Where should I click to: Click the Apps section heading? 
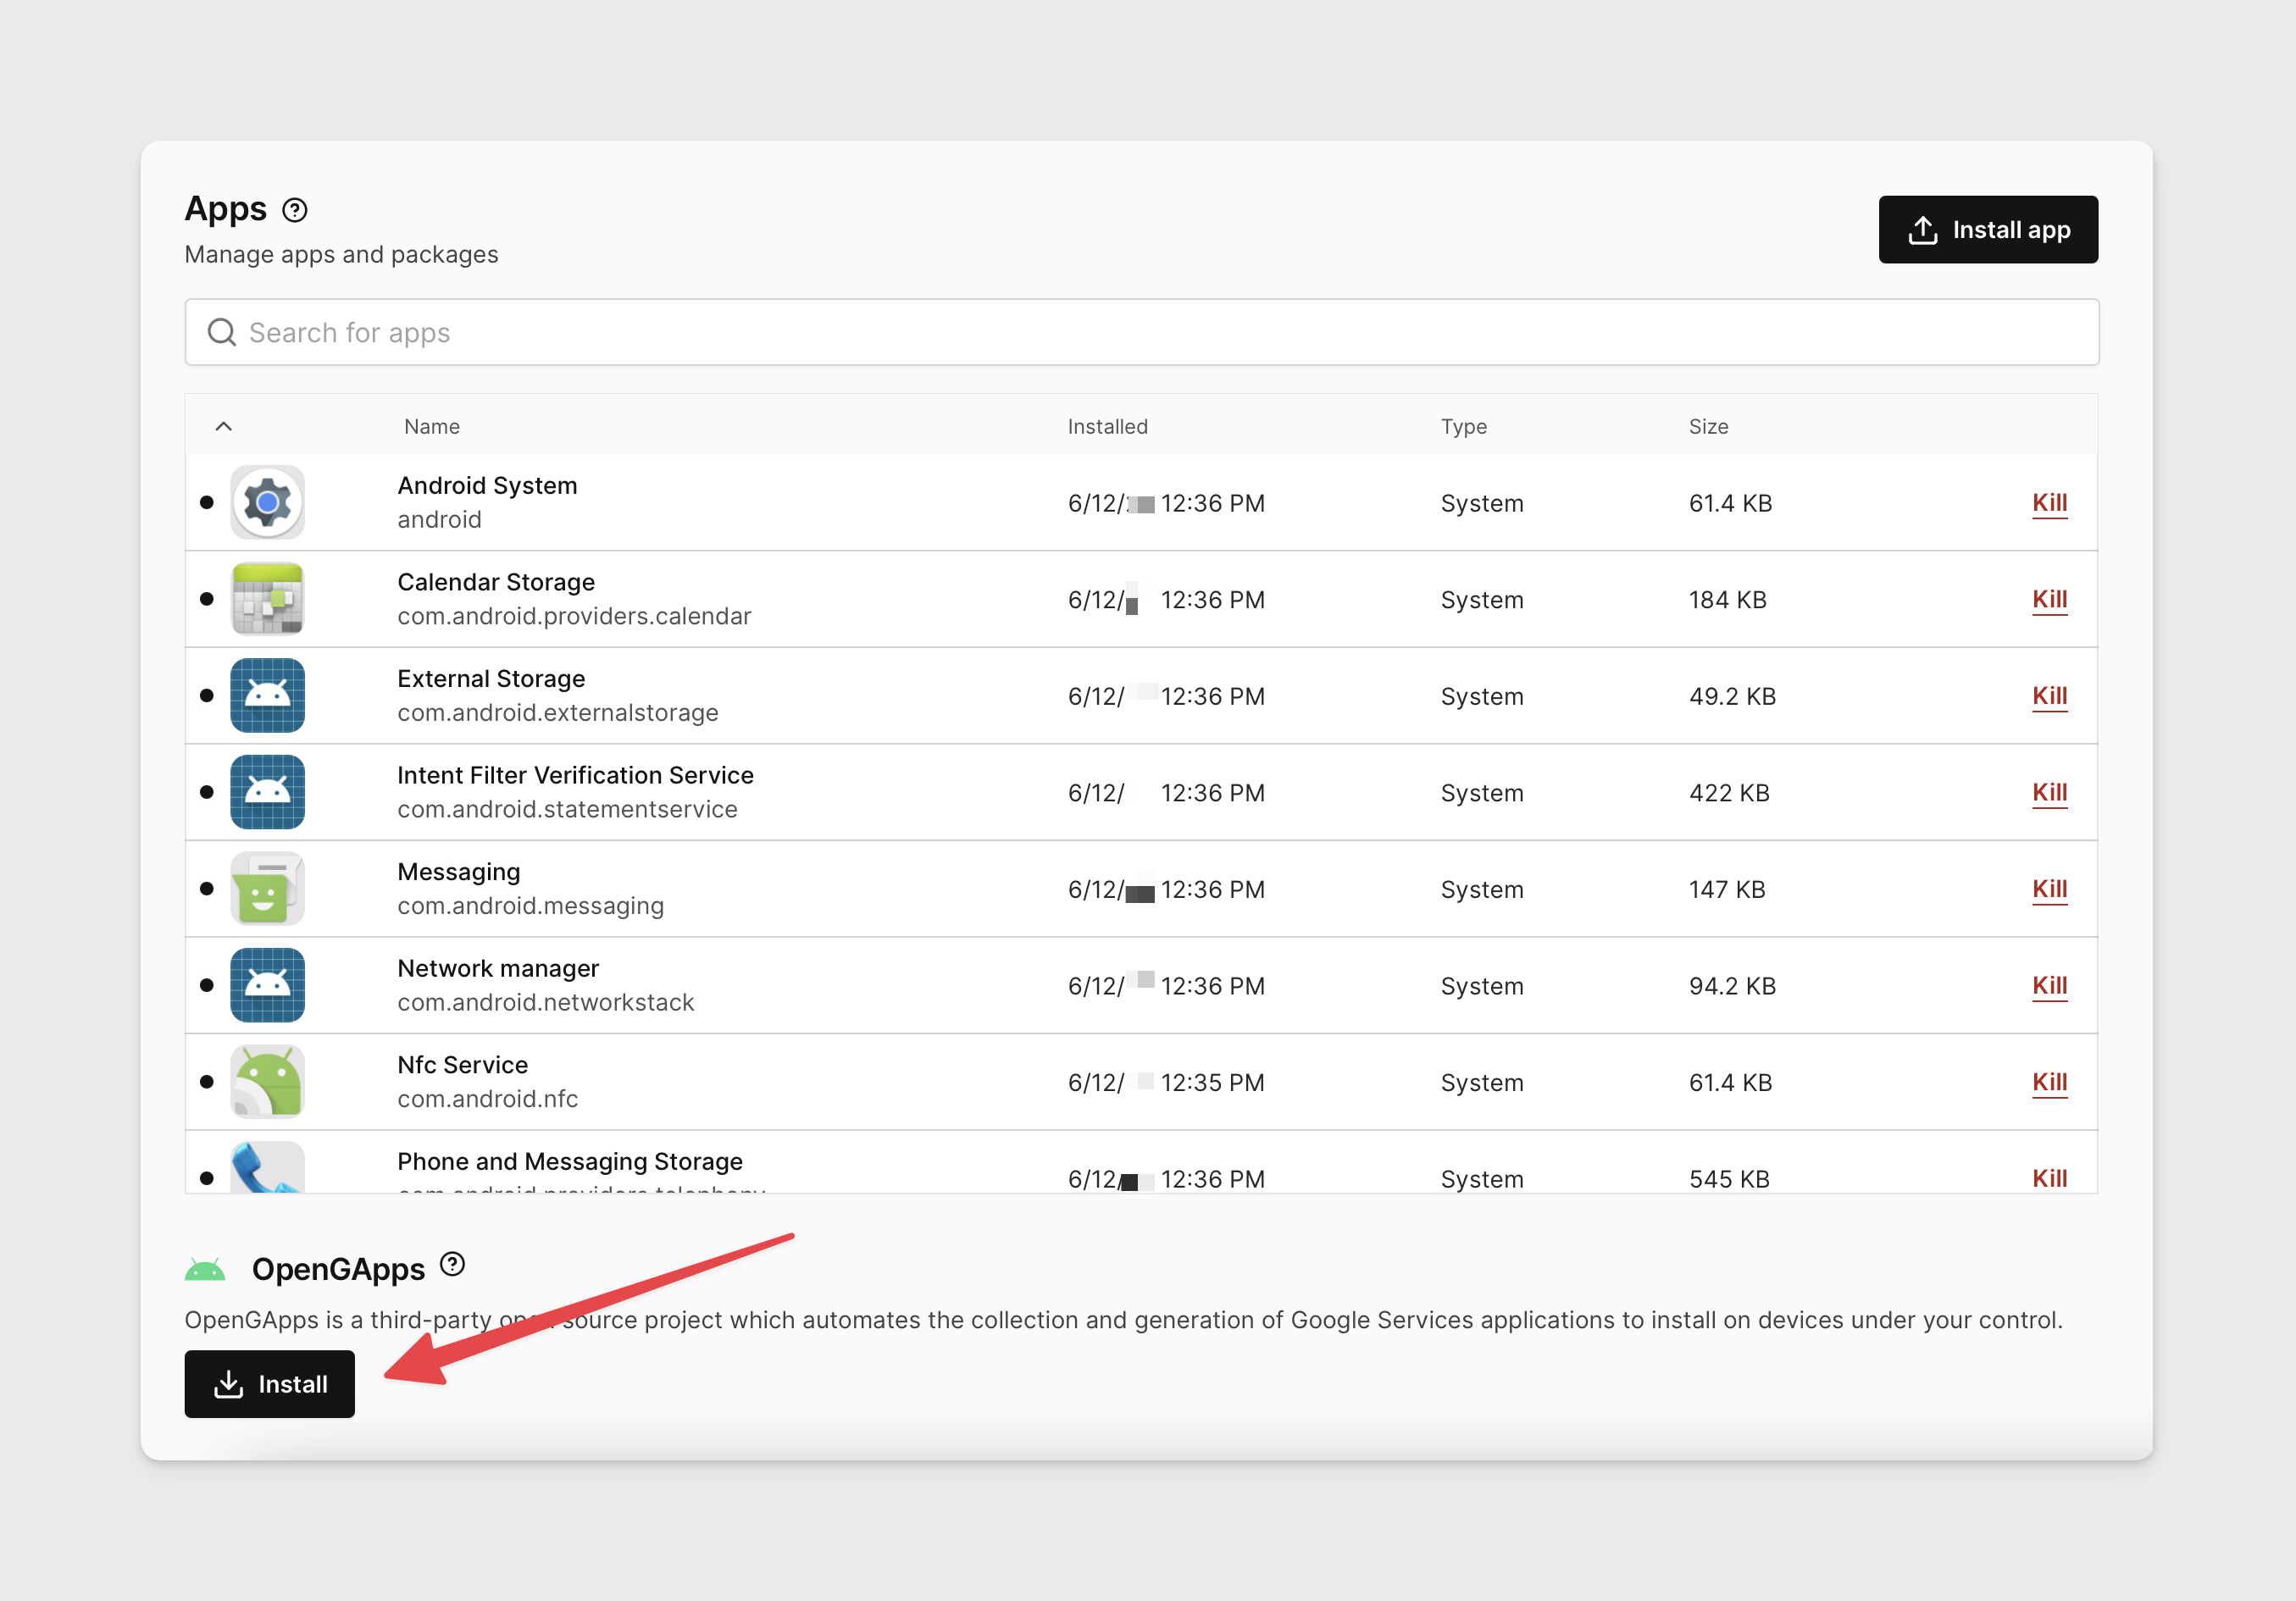tap(226, 209)
